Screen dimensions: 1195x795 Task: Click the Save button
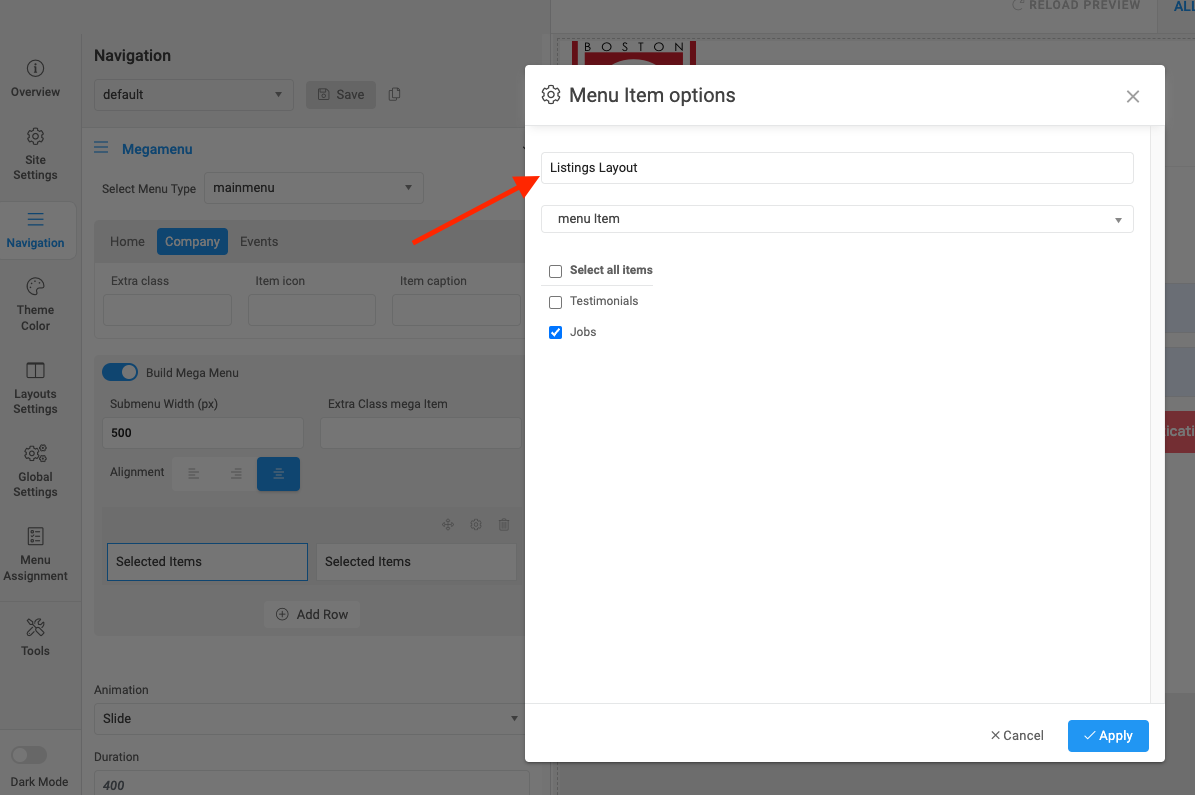point(341,95)
